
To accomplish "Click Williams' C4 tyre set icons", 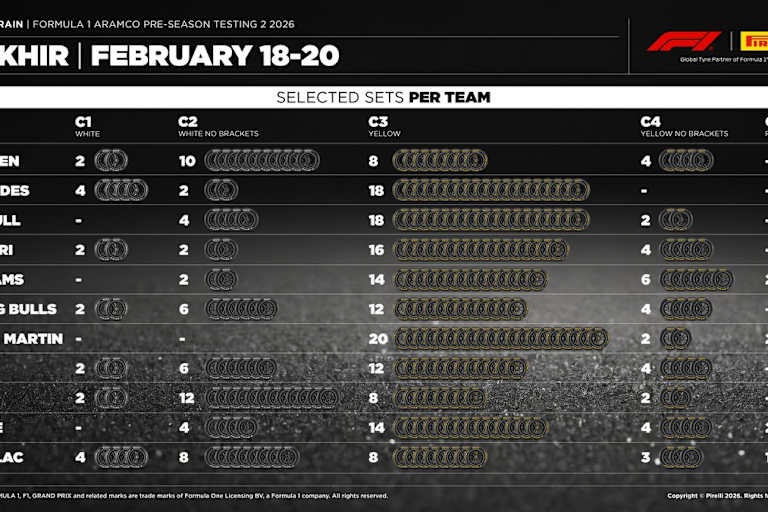I will point(696,280).
